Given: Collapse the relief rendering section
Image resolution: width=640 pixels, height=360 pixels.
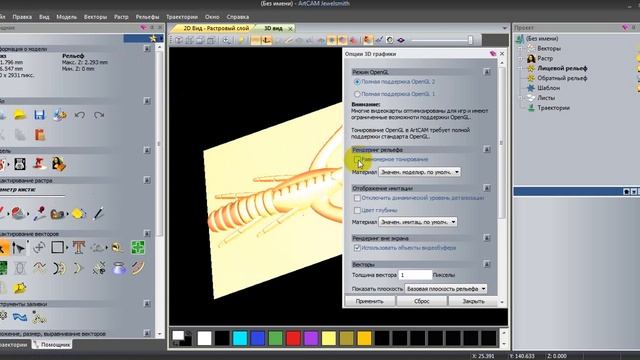Looking at the screenshot, I should point(487,149).
